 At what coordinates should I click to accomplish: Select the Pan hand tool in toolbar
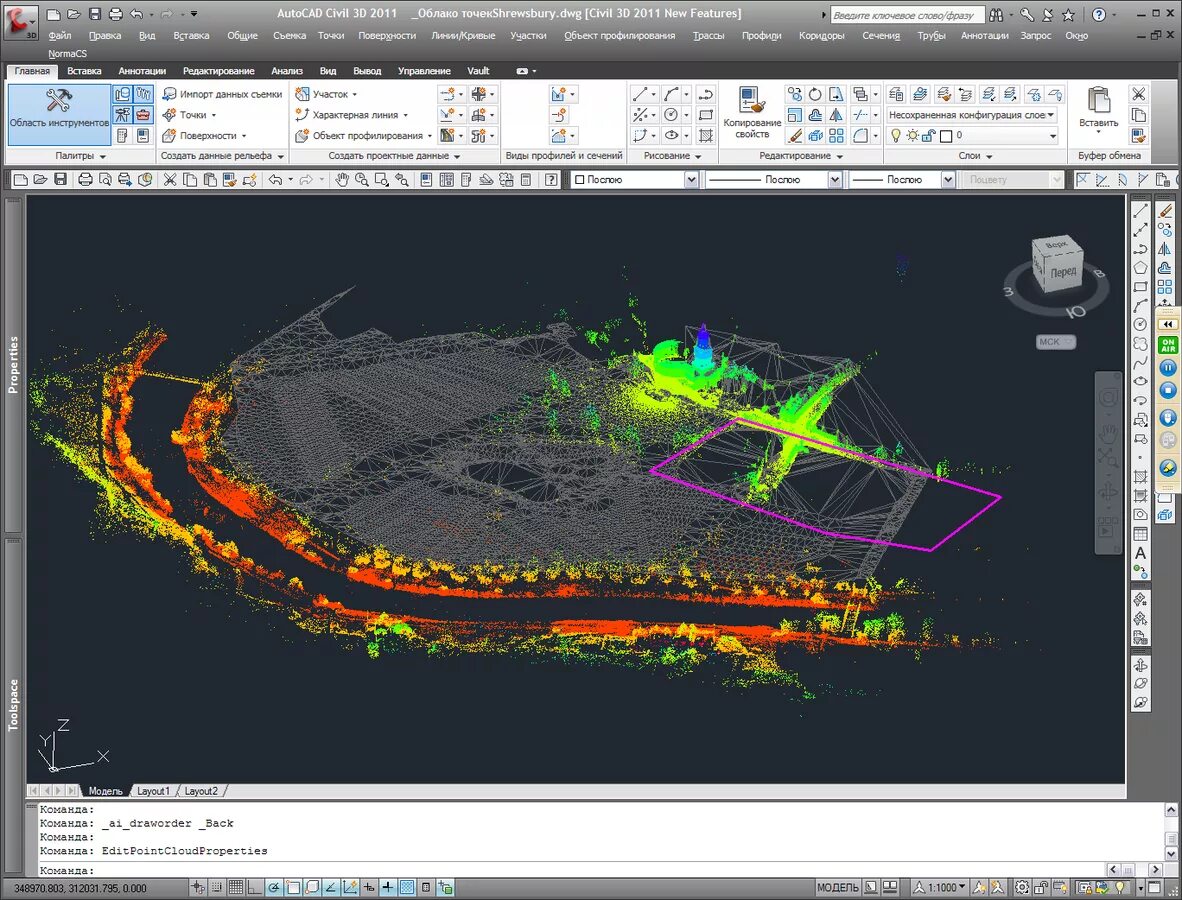[x=342, y=179]
